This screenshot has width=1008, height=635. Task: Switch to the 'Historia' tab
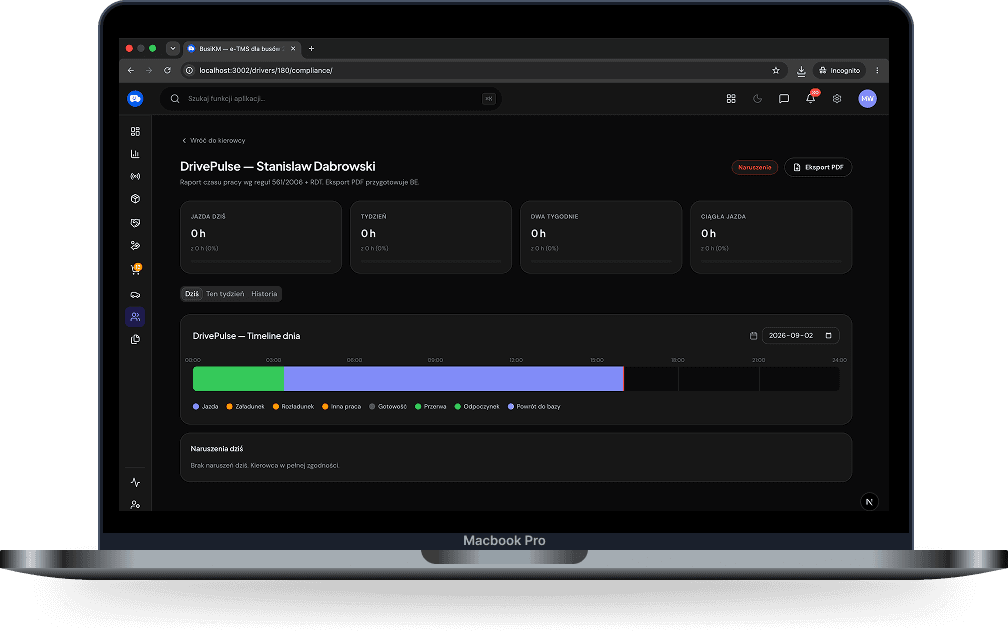[x=264, y=294]
